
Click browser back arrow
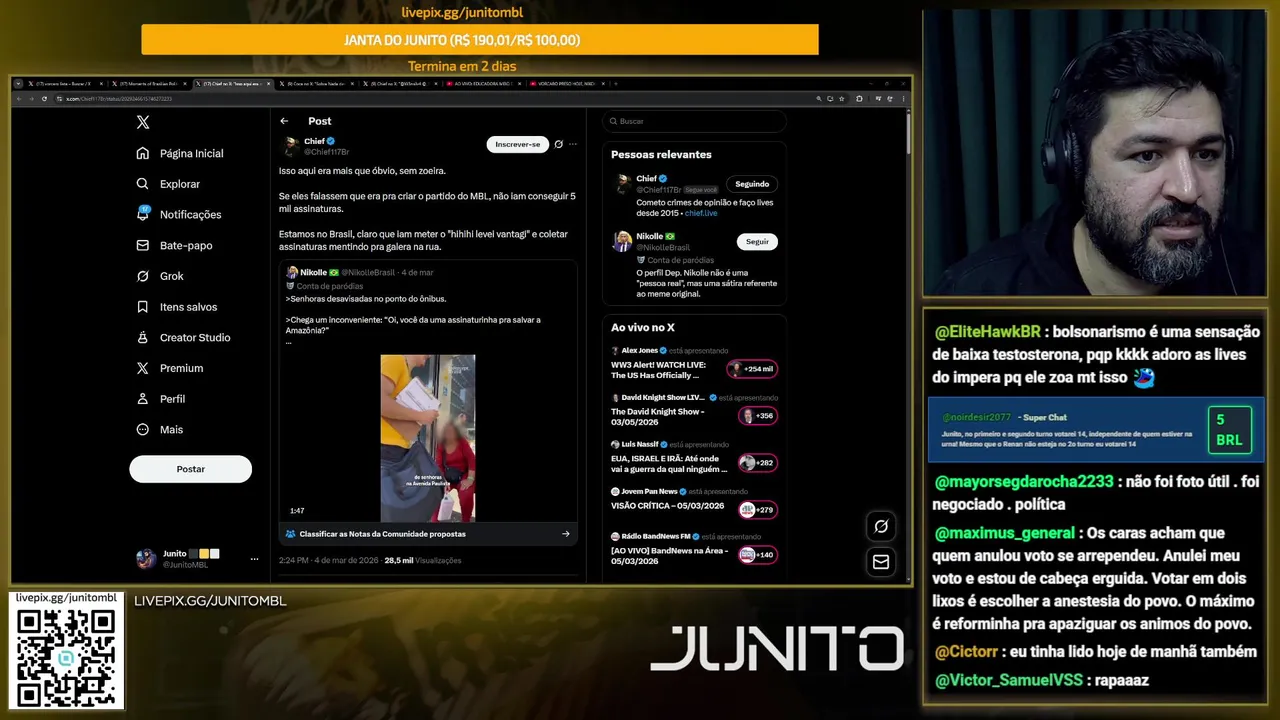click(19, 99)
